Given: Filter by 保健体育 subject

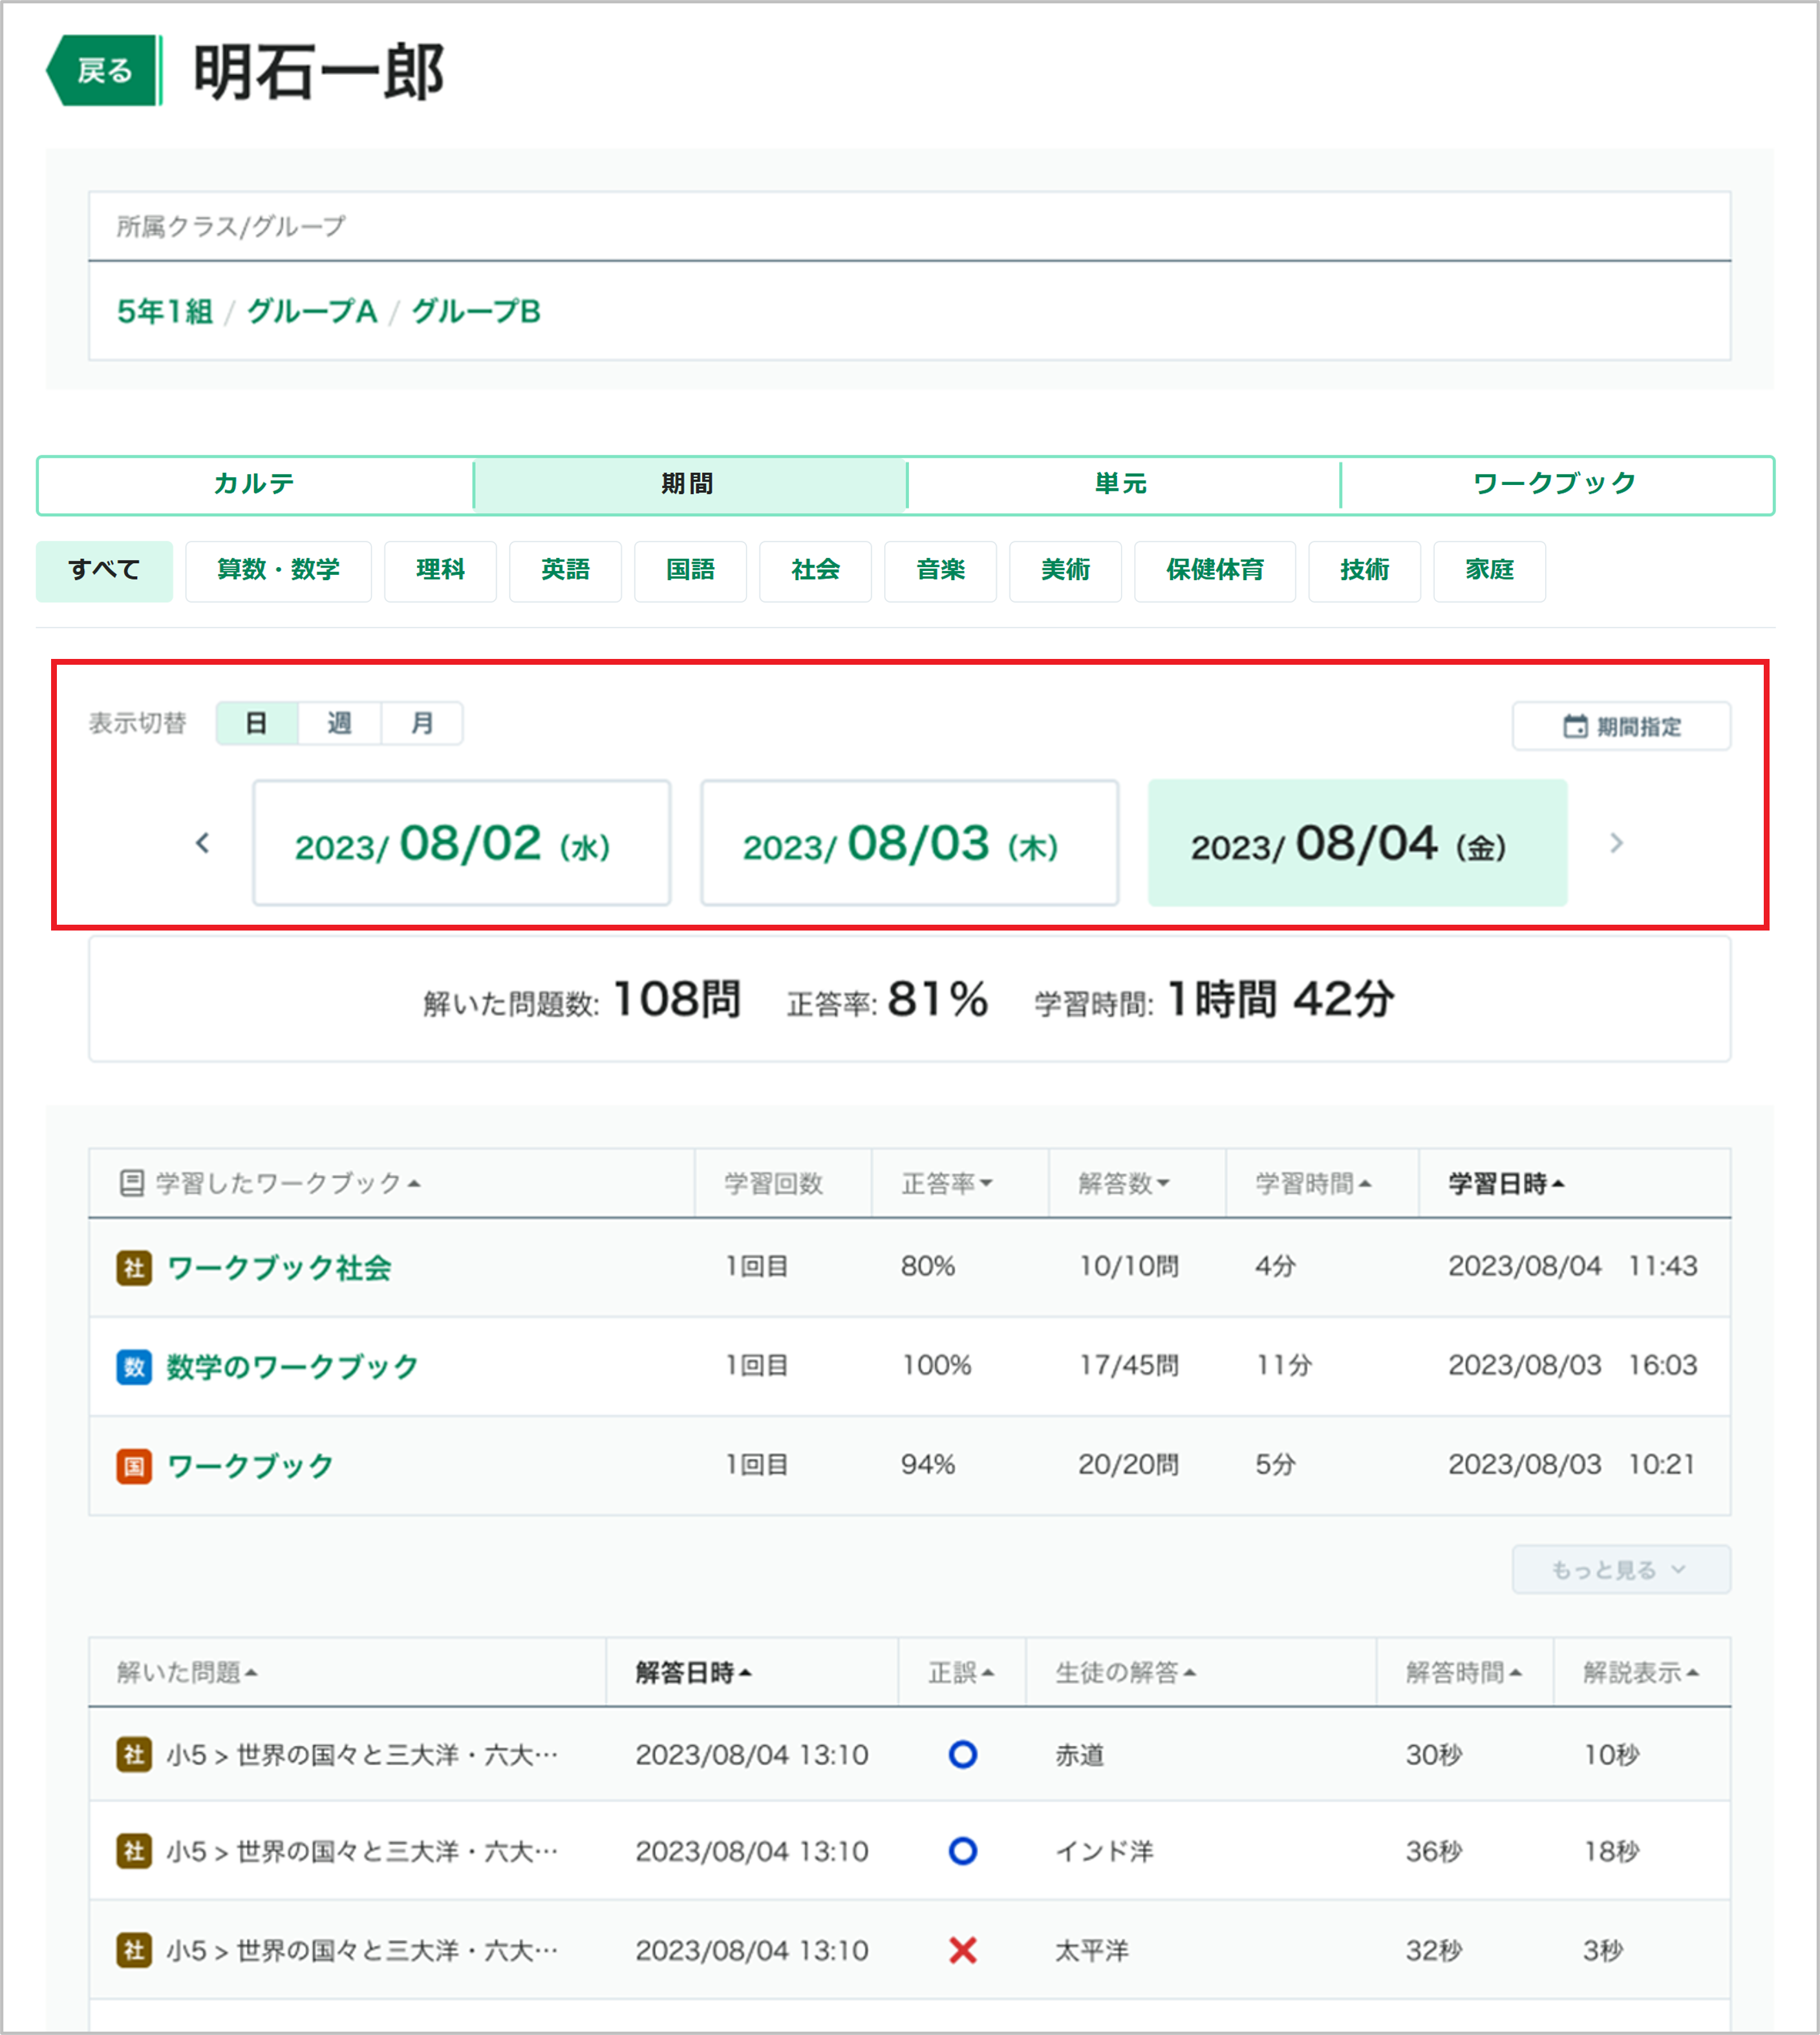Looking at the screenshot, I should pos(1215,570).
